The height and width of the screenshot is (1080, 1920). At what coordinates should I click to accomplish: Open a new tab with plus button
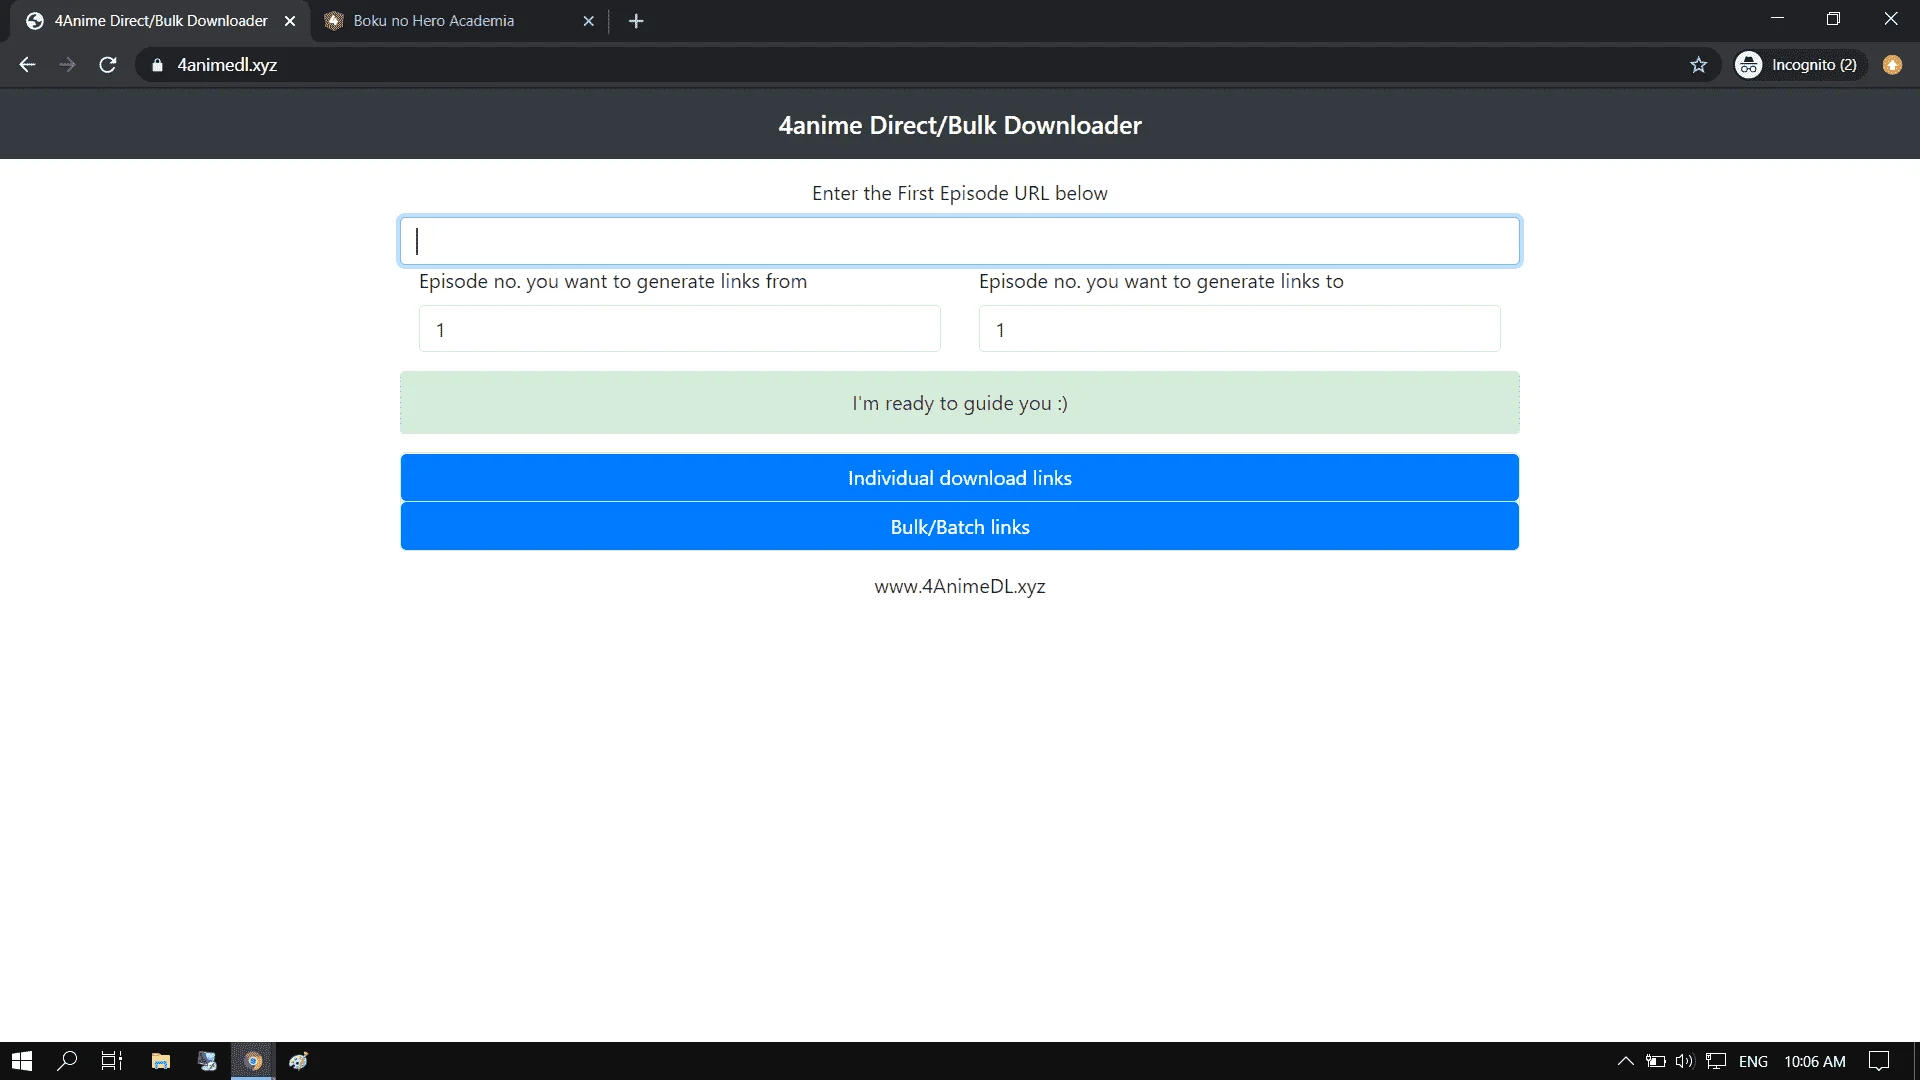pyautogui.click(x=636, y=21)
